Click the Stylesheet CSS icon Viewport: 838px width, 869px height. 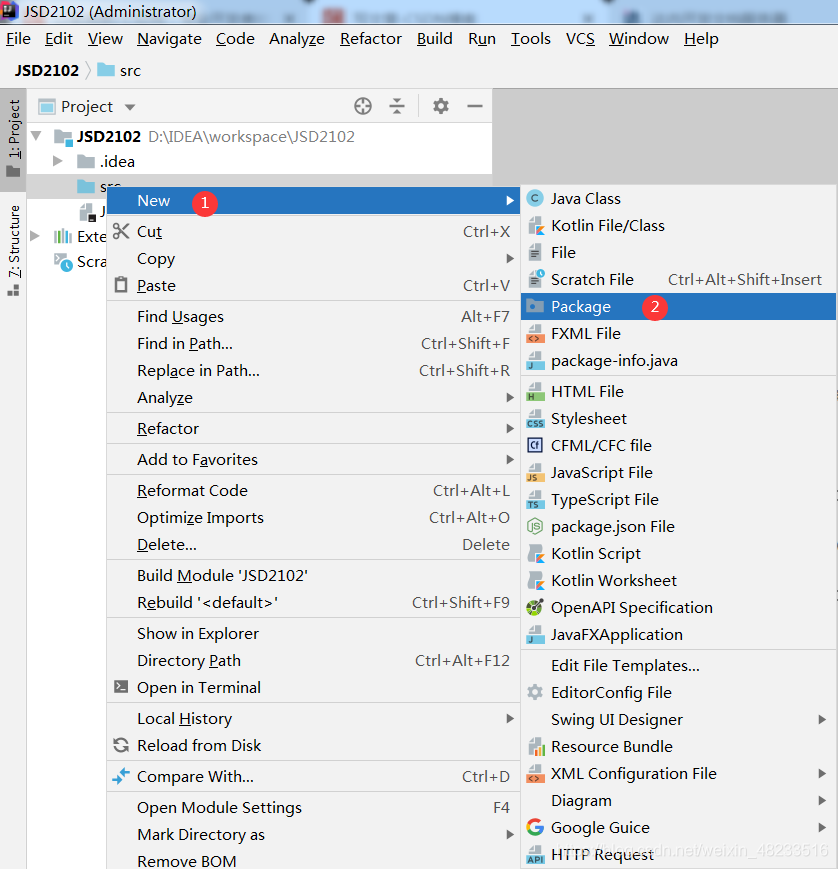(535, 418)
